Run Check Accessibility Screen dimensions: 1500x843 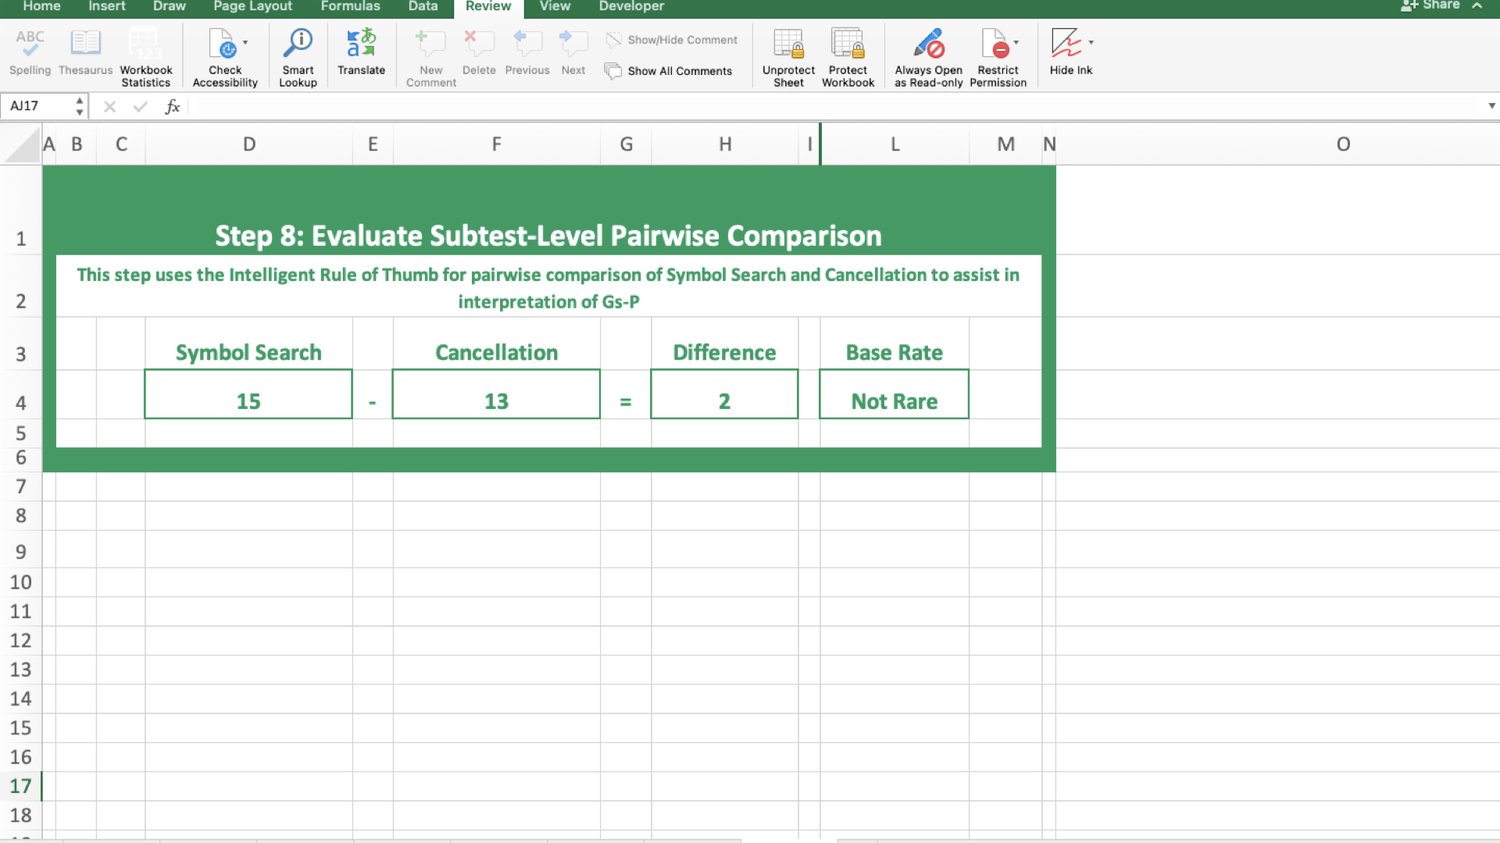click(x=225, y=58)
